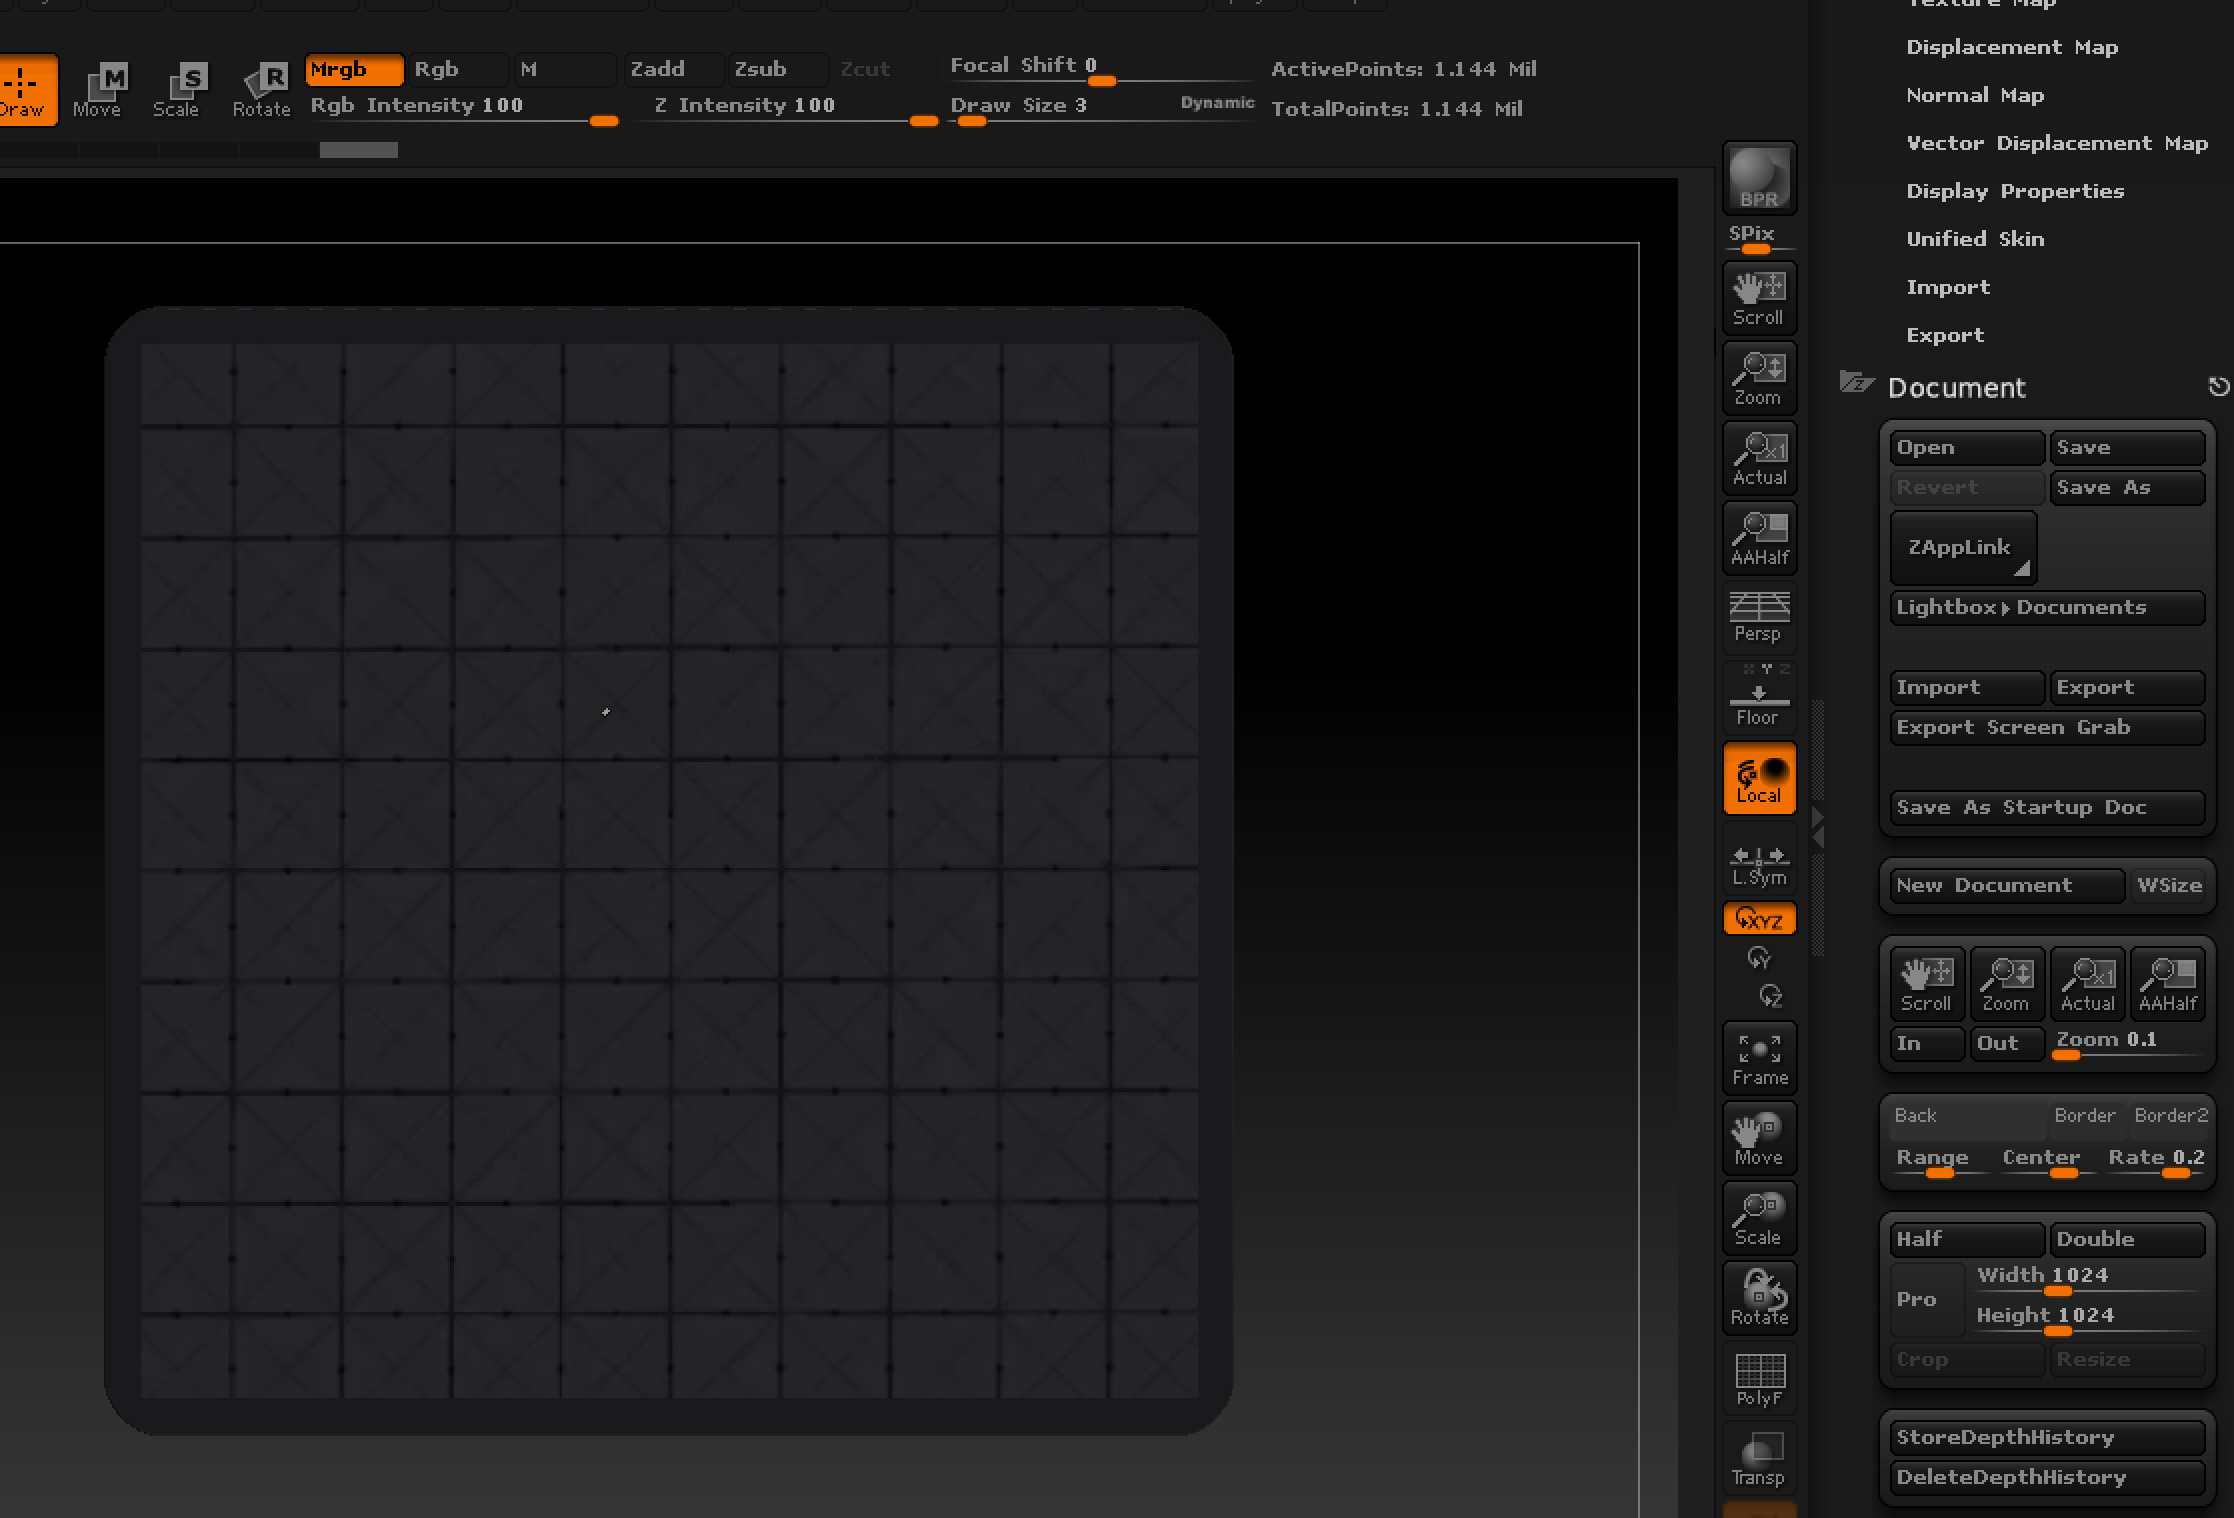Open Lightbox Documents
Image resolution: width=2234 pixels, height=1518 pixels.
(x=2047, y=608)
